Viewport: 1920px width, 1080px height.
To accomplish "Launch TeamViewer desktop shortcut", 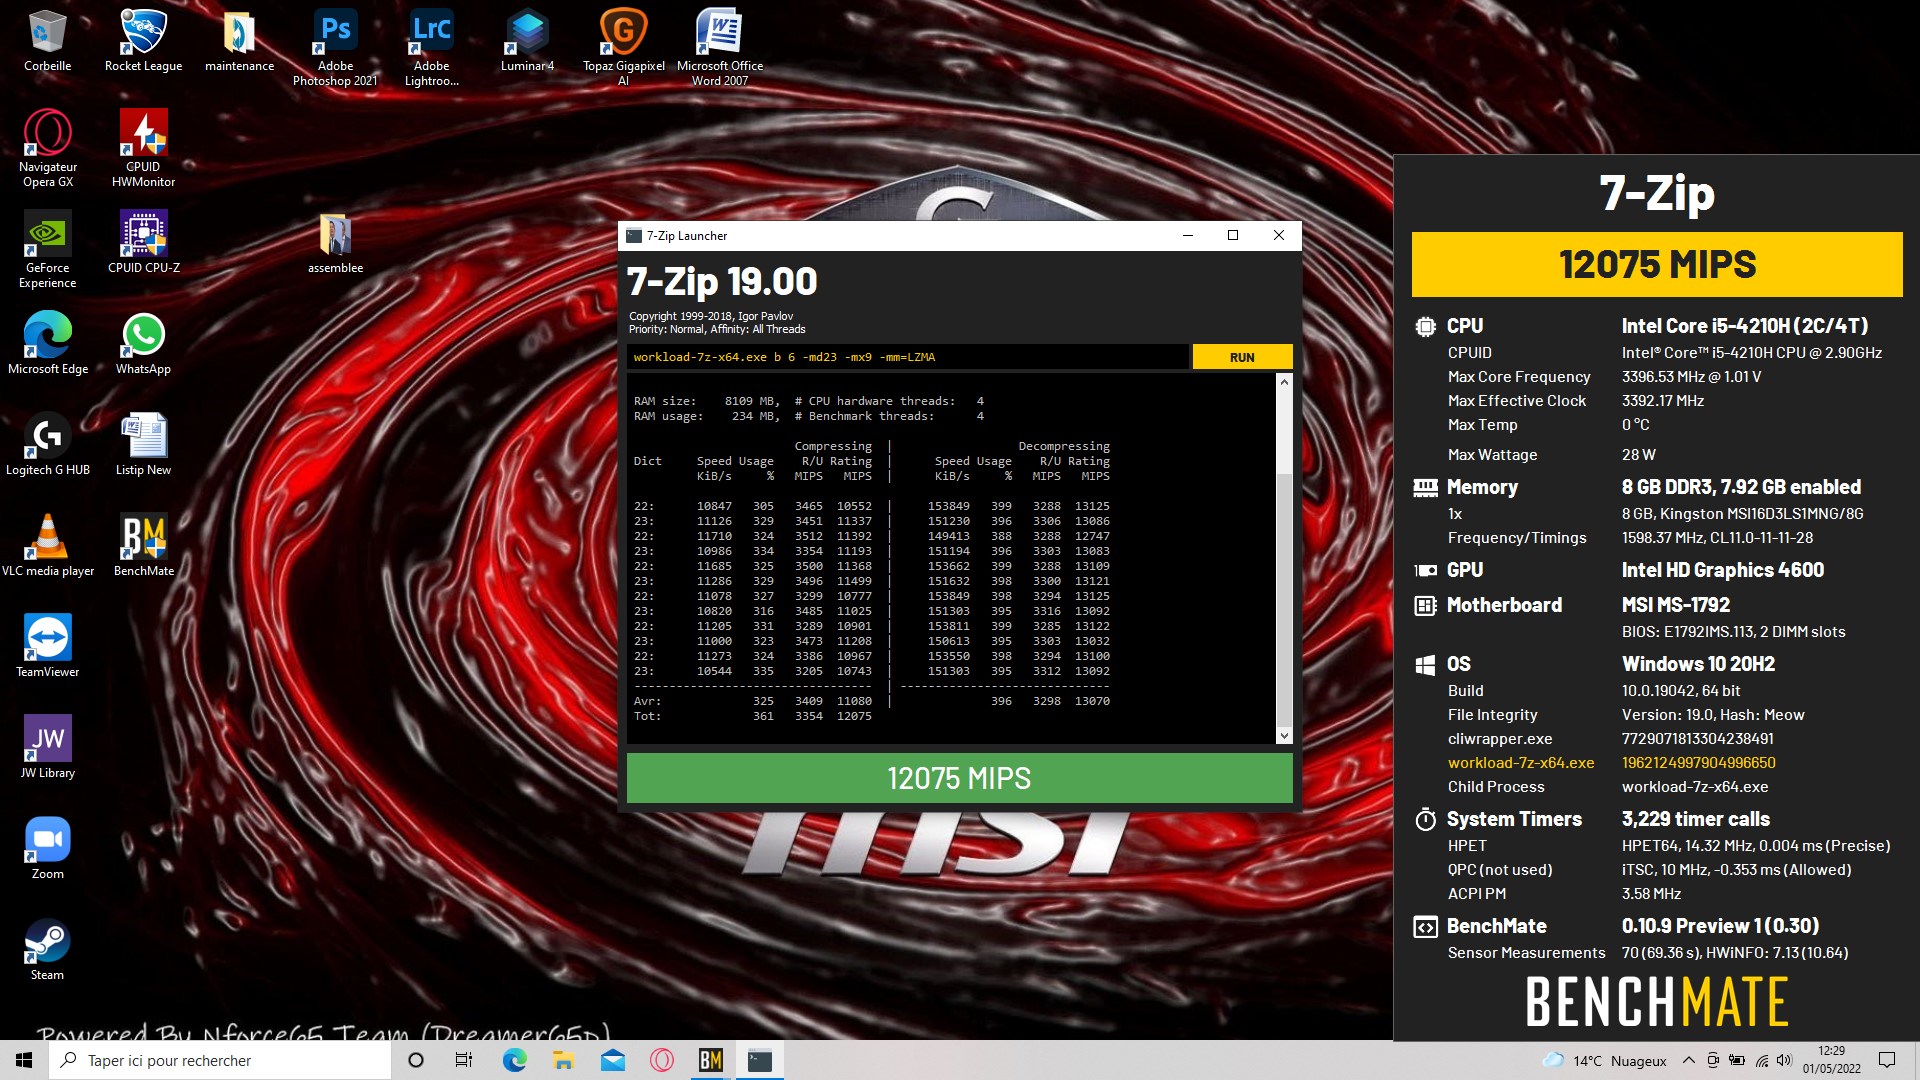I will (47, 646).
